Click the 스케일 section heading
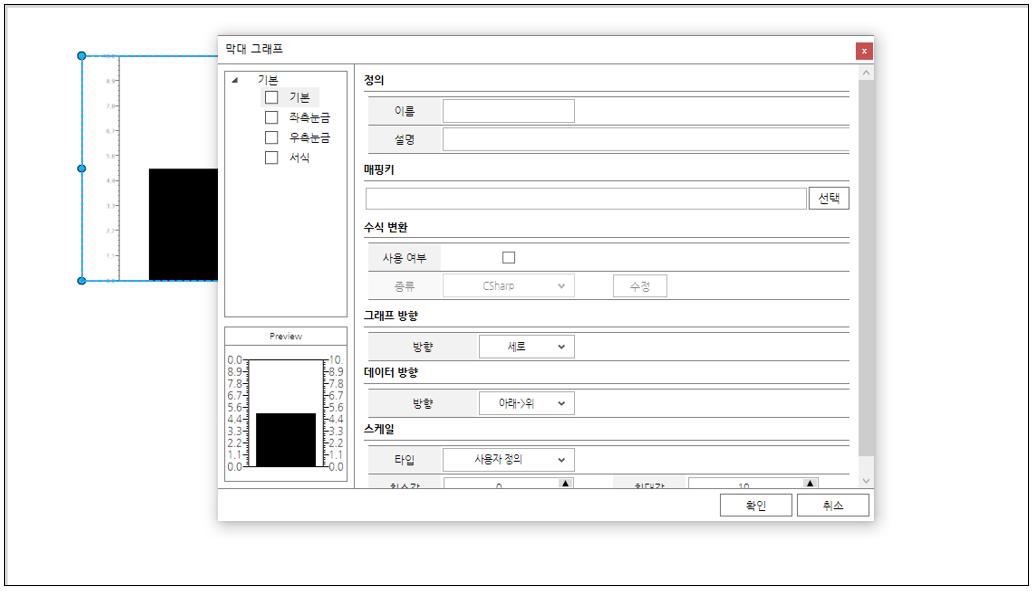This screenshot has height=591, width=1035. coord(379,429)
